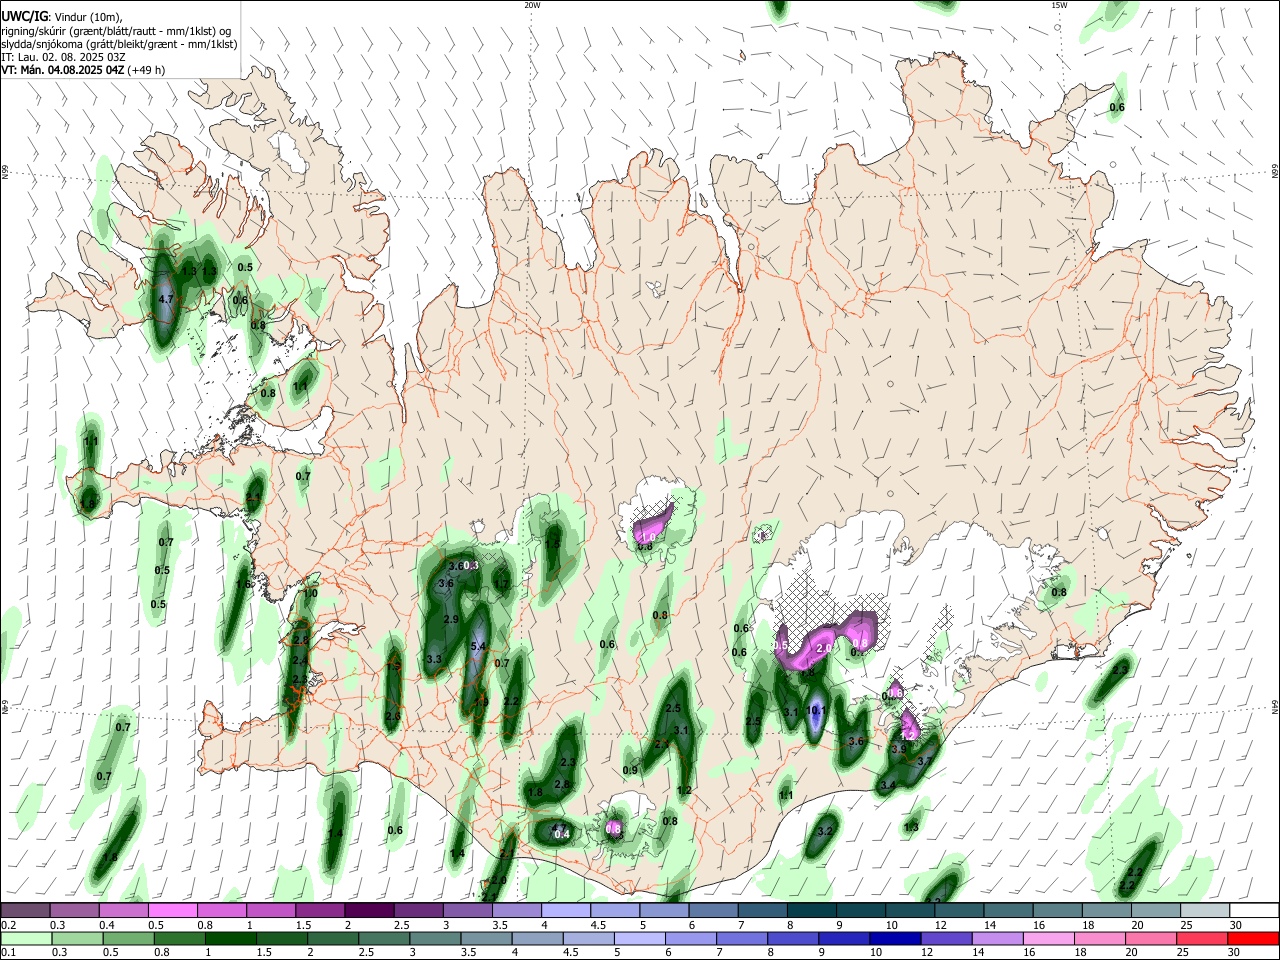
Task: Click the 15W longitude label
Action: (1060, 5)
